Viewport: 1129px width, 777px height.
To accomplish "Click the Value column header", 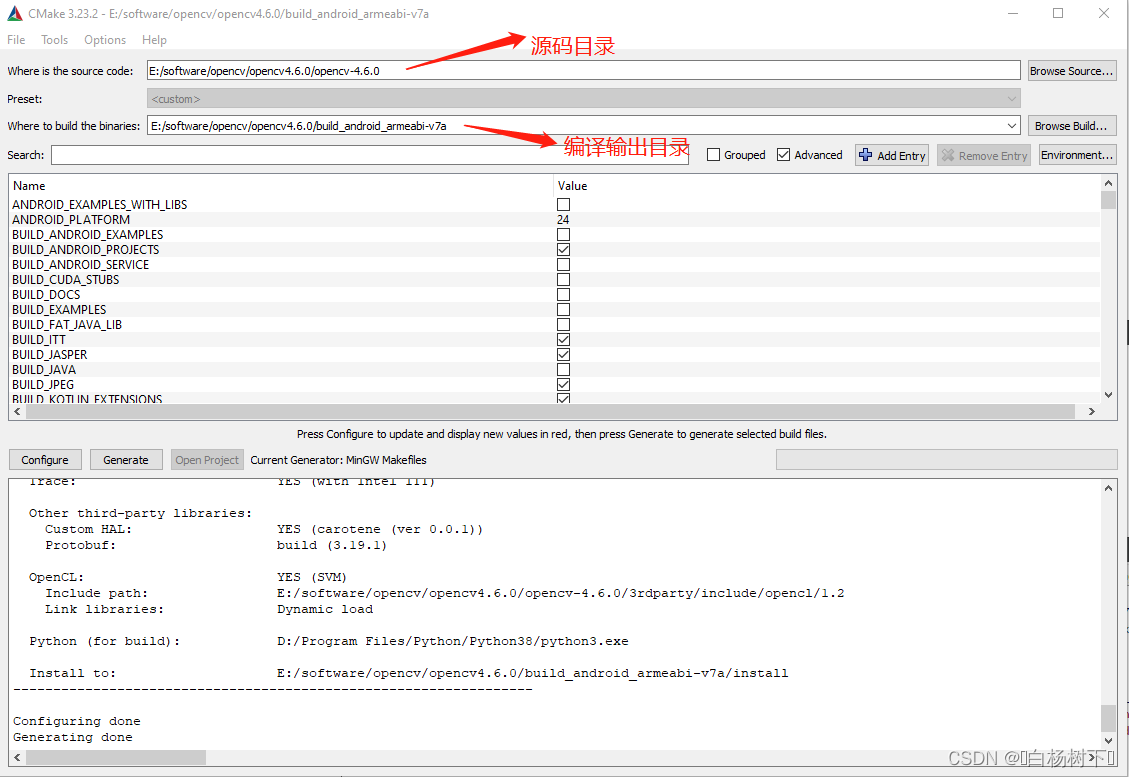I will (572, 186).
